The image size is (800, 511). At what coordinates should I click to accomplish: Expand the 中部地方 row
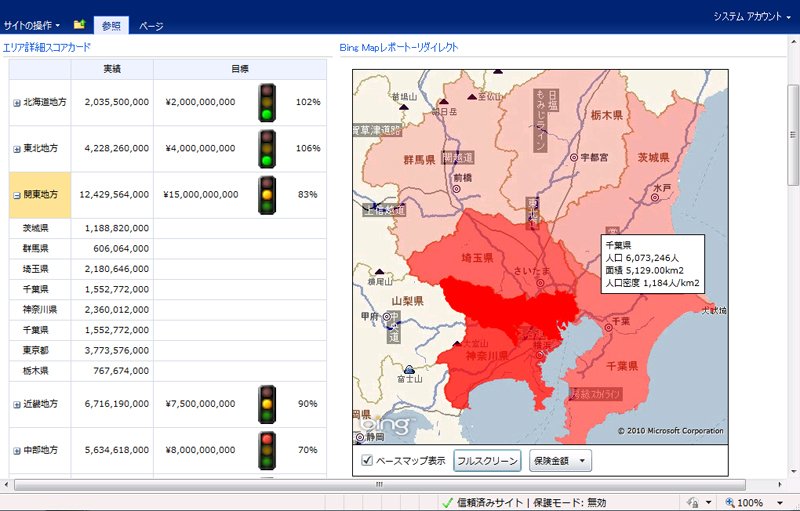pyautogui.click(x=17, y=451)
